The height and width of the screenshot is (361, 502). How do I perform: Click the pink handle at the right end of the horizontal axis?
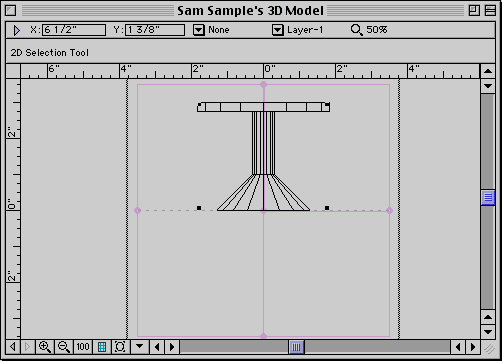click(x=389, y=210)
